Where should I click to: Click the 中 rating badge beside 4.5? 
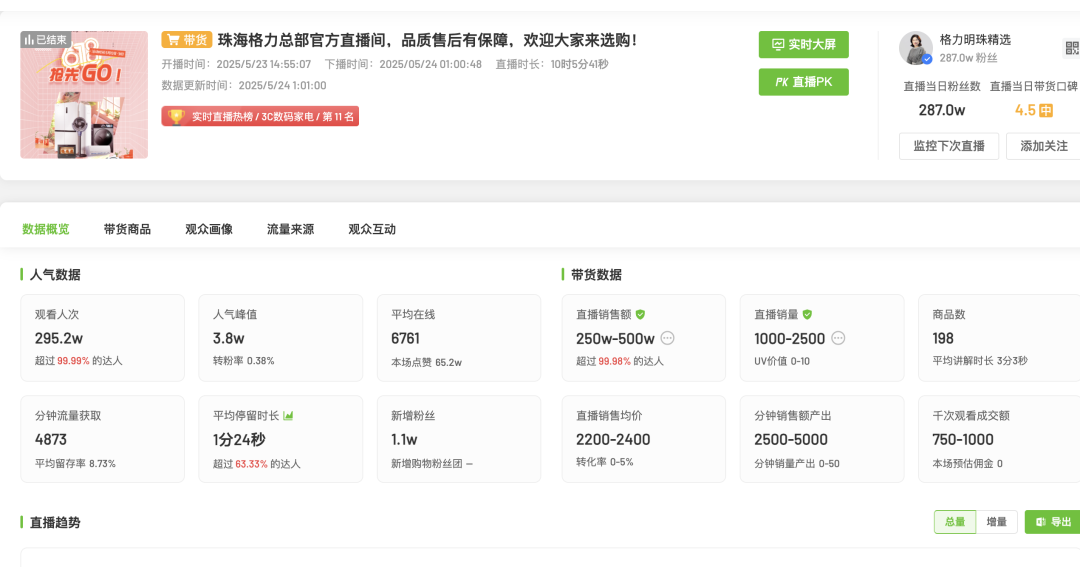pos(1046,111)
